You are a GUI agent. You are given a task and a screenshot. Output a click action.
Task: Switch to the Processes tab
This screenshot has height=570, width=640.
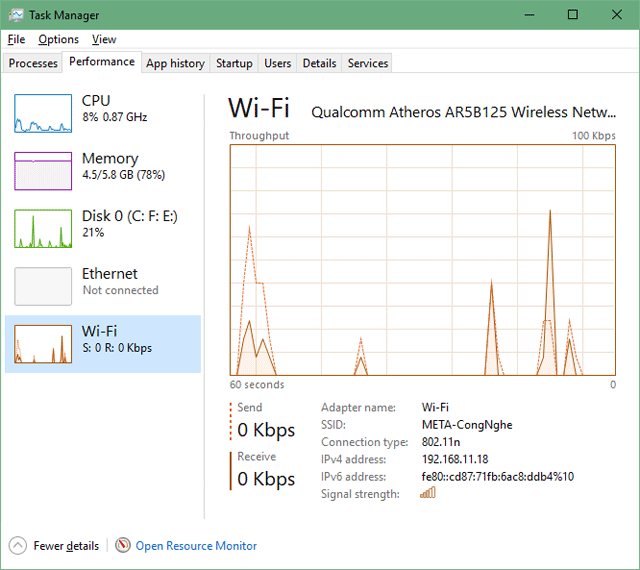coord(33,63)
